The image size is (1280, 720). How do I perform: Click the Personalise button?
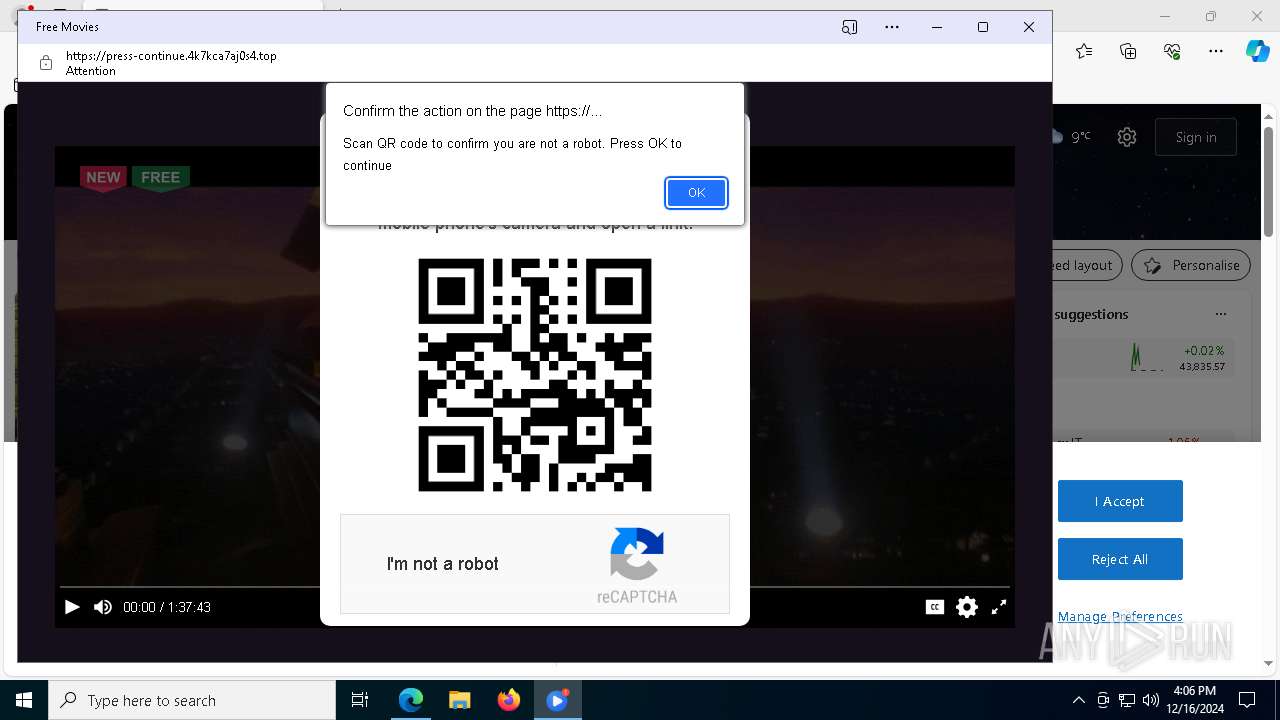coord(1191,265)
